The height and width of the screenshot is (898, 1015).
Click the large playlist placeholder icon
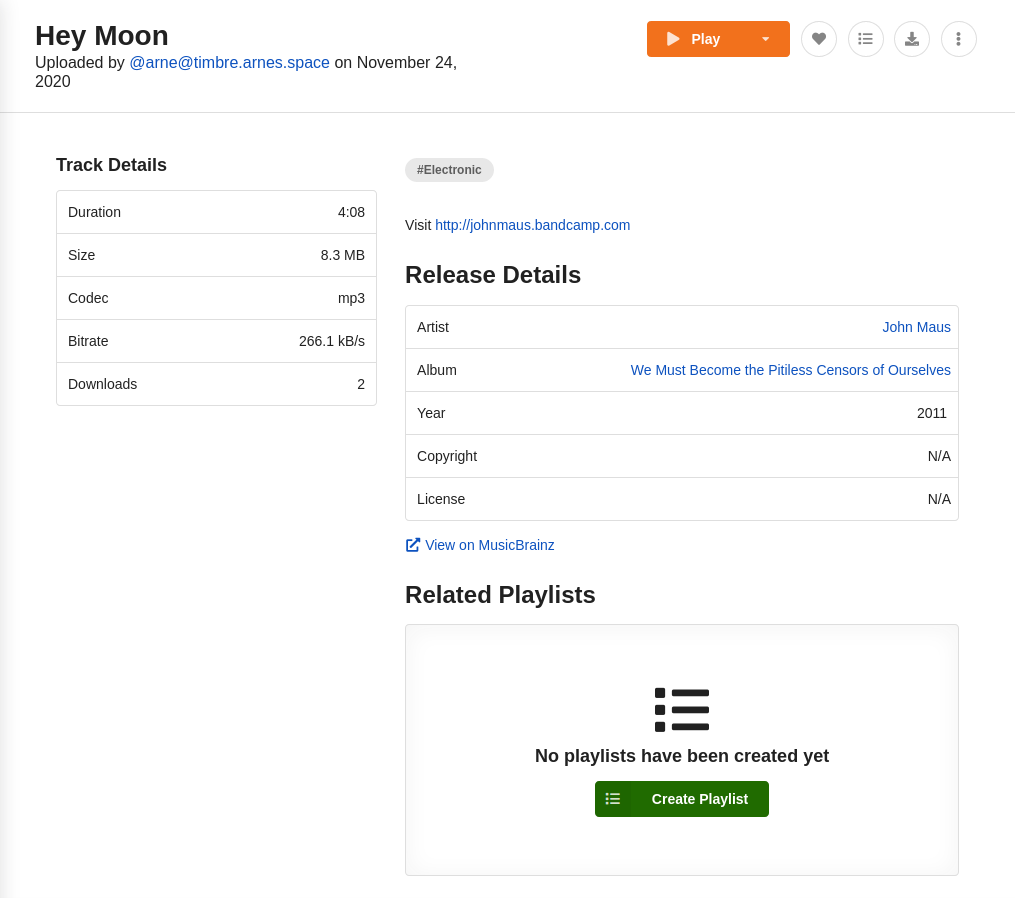[682, 710]
